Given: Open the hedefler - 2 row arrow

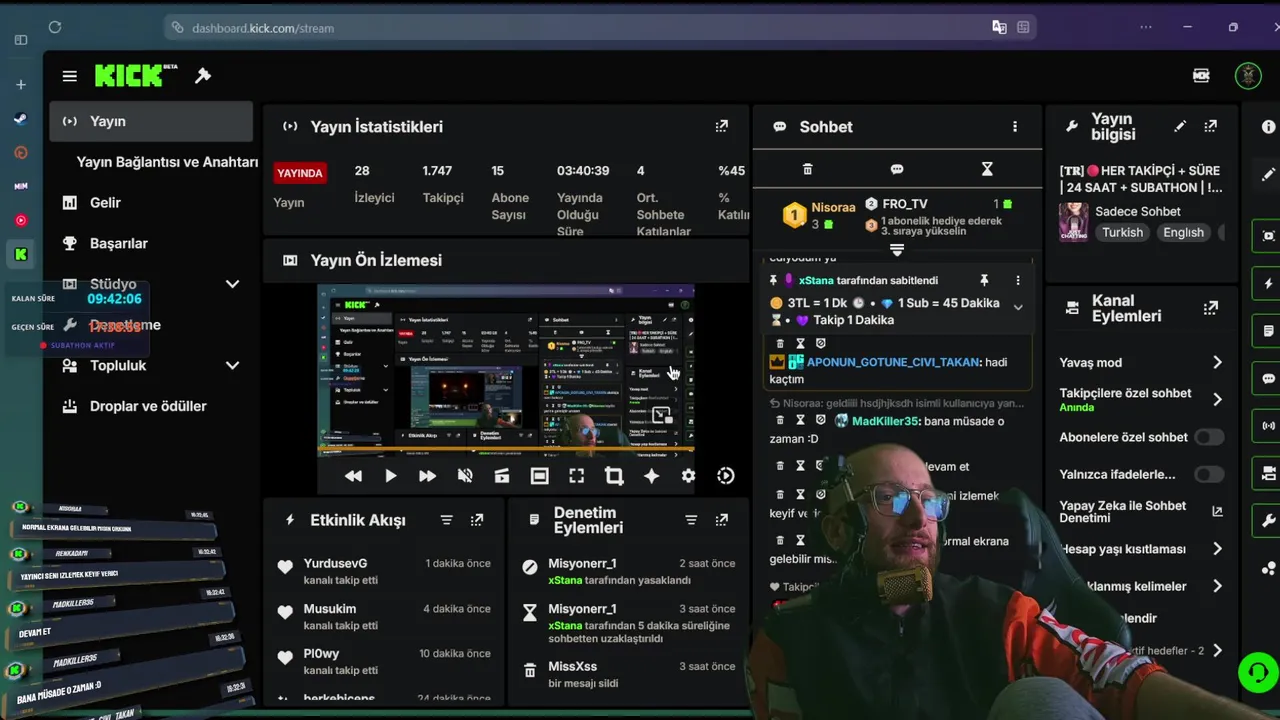Looking at the screenshot, I should pos(1217,650).
